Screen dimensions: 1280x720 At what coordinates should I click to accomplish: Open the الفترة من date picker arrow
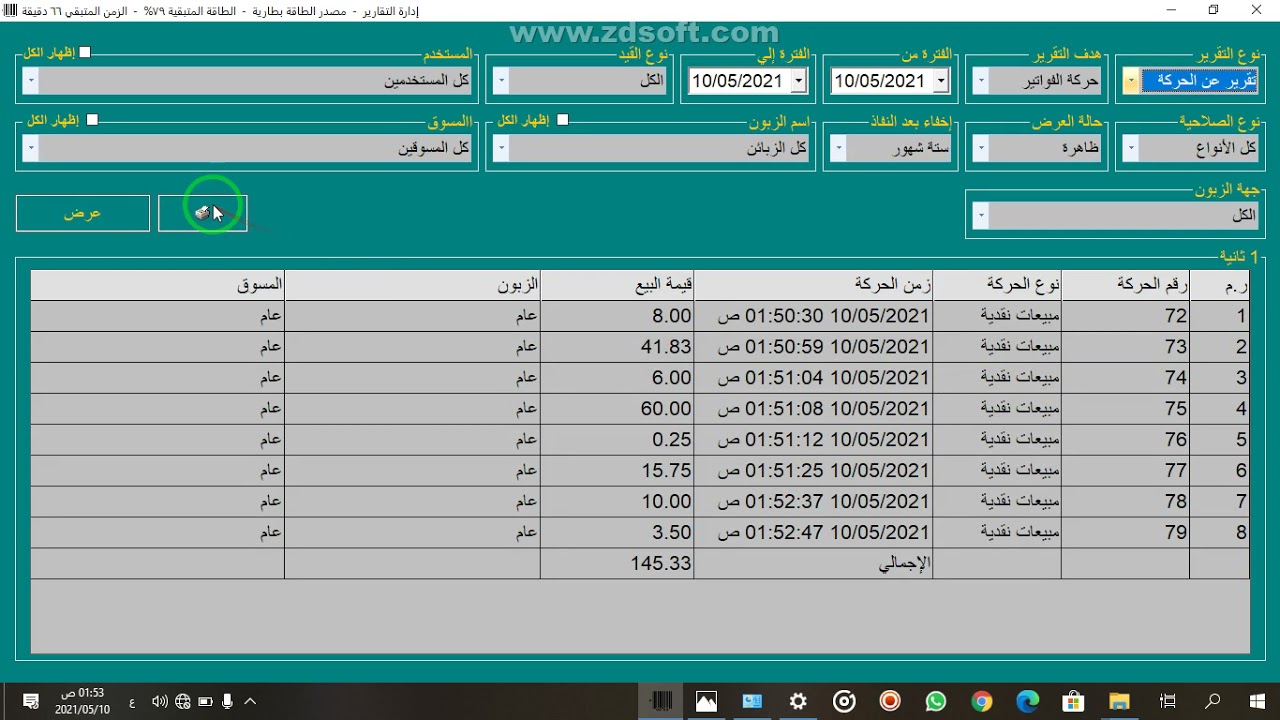point(941,81)
